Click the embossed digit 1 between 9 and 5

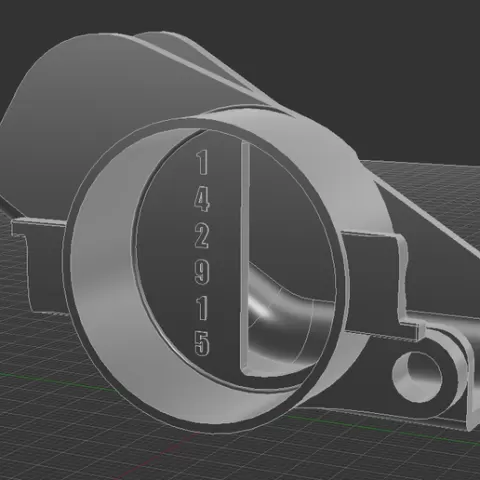pos(203,308)
